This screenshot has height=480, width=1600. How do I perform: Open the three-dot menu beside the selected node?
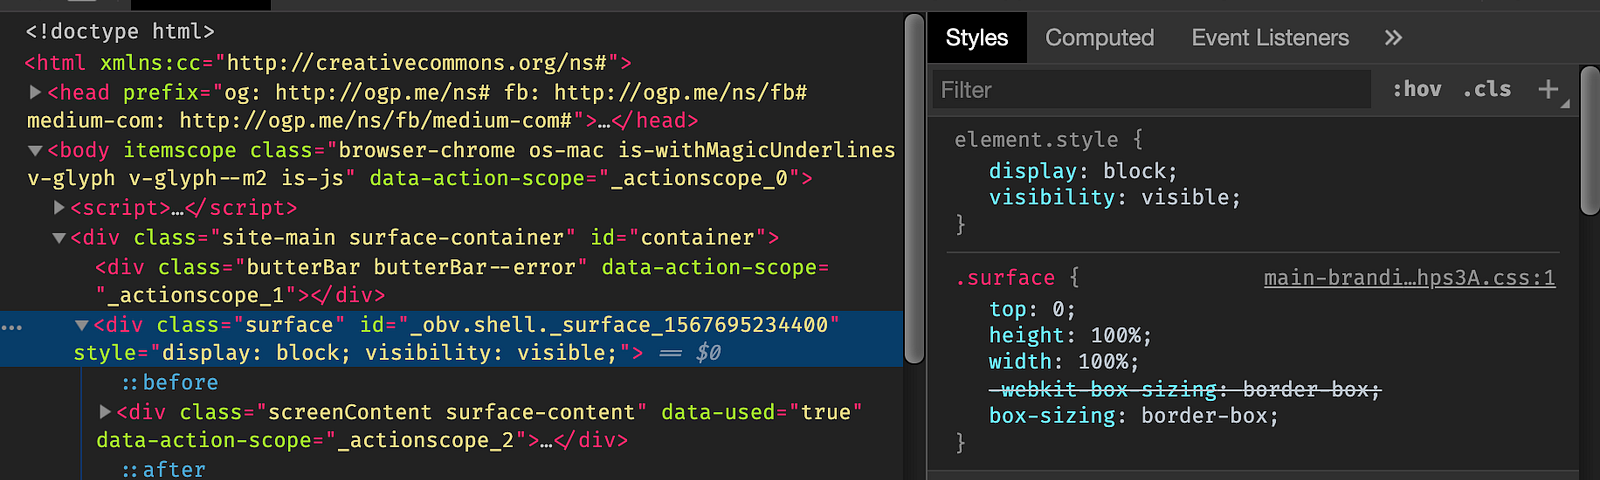click(x=12, y=326)
